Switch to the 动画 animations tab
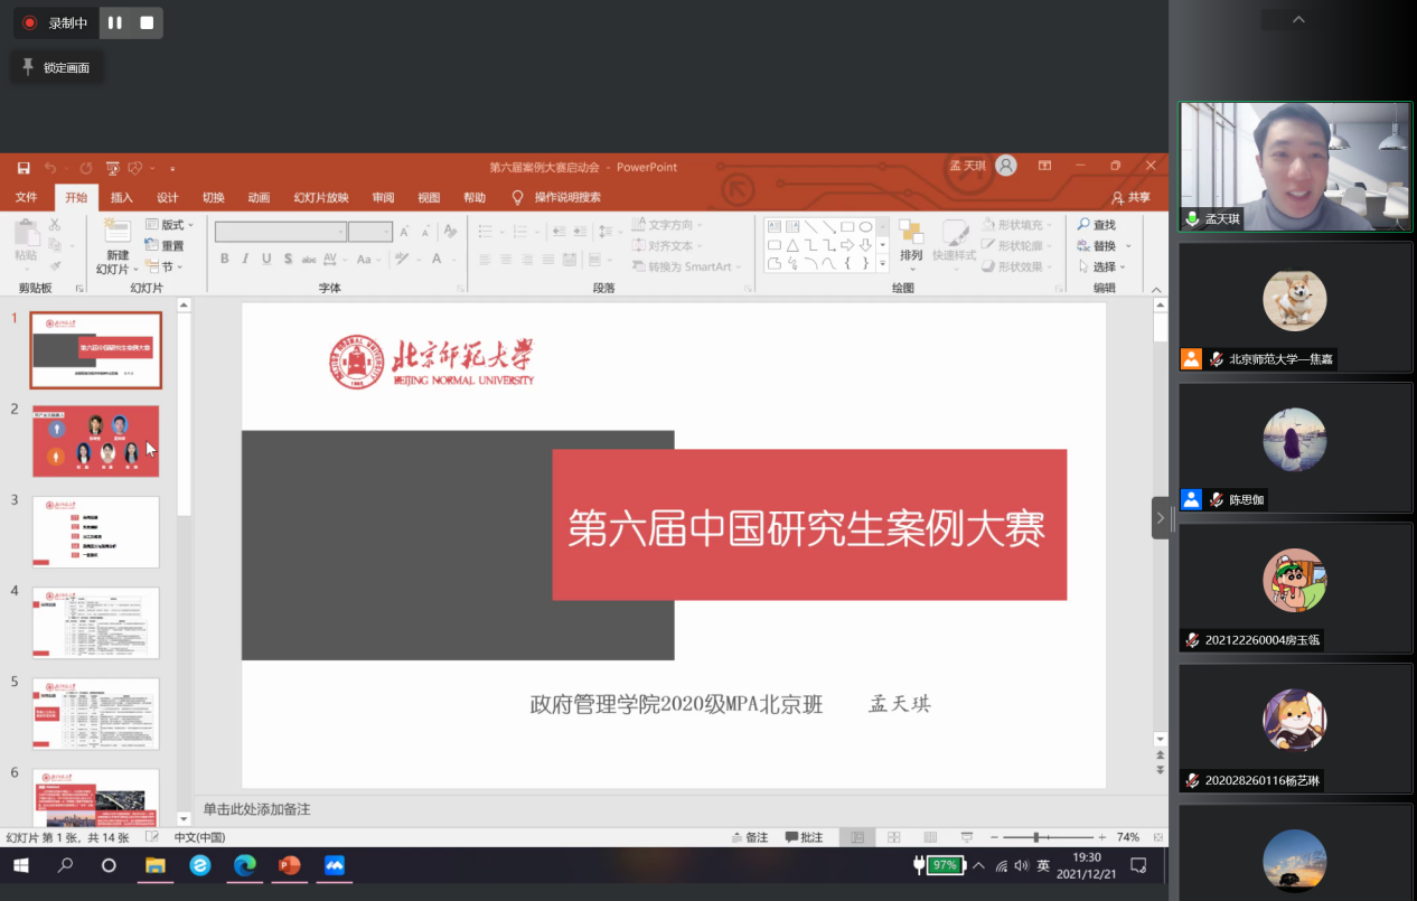The width and height of the screenshot is (1418, 902). [x=259, y=198]
